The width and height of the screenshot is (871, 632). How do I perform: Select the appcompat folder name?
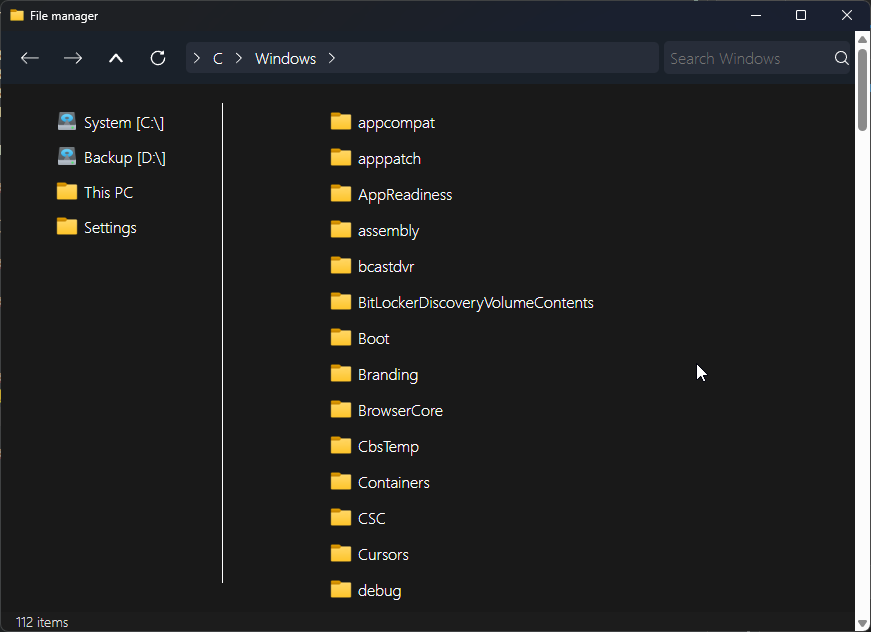[396, 123]
